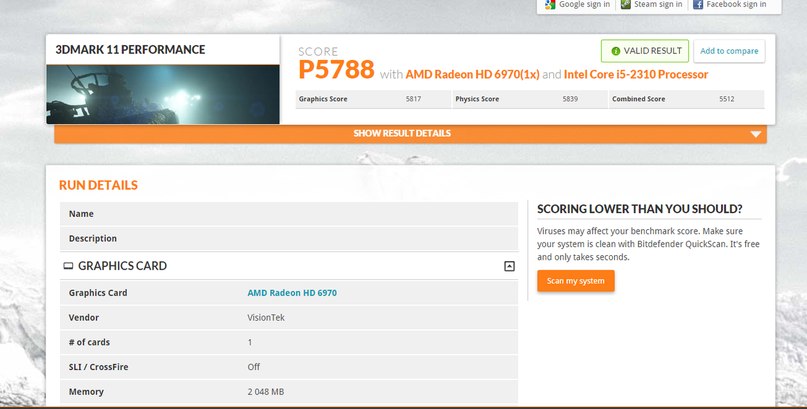
Task: Click the RUN DETAILS heading
Action: pyautogui.click(x=98, y=185)
